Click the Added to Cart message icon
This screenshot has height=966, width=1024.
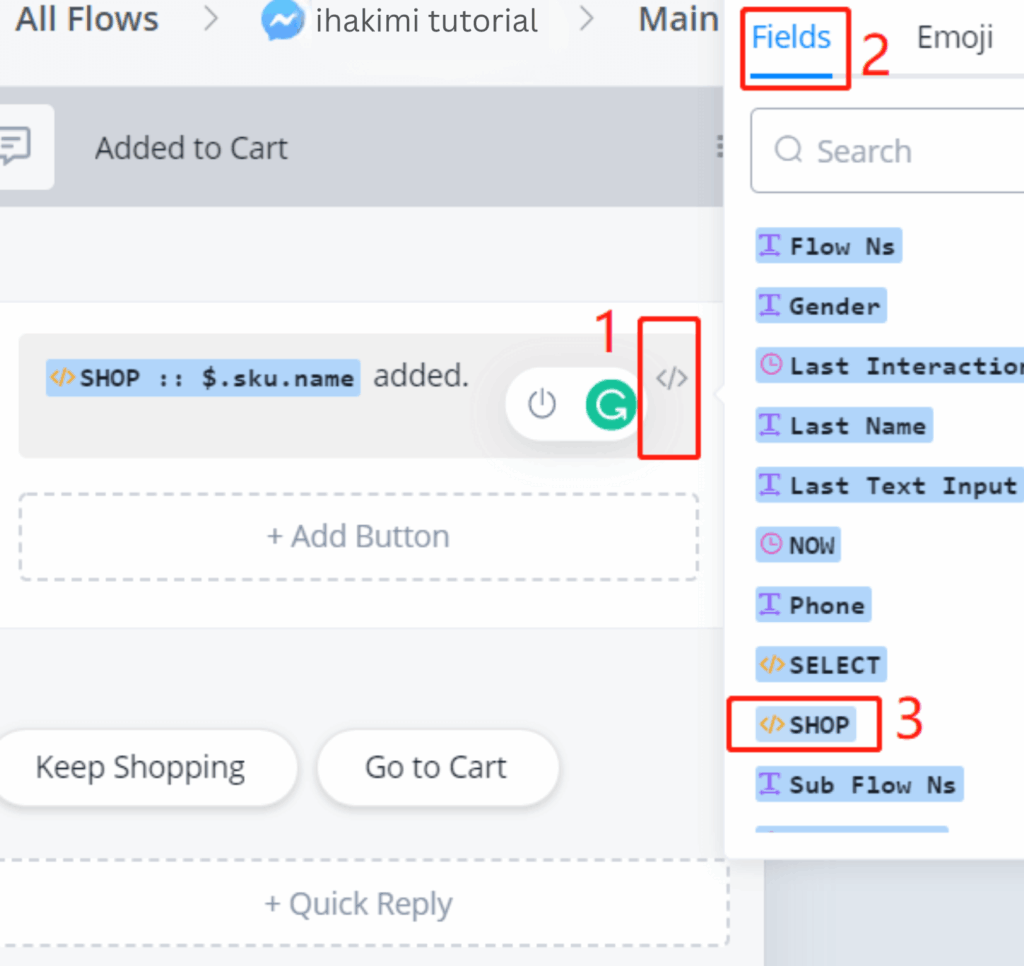click(17, 147)
